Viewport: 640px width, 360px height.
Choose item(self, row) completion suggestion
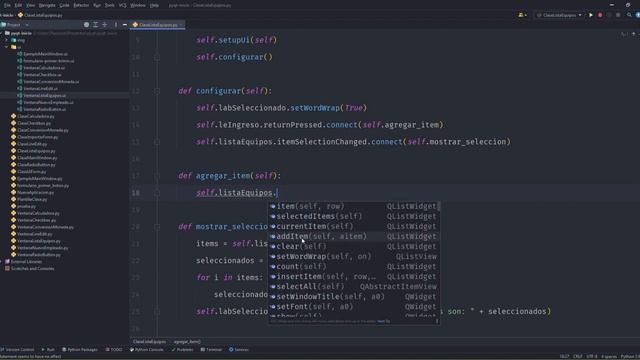(x=353, y=206)
